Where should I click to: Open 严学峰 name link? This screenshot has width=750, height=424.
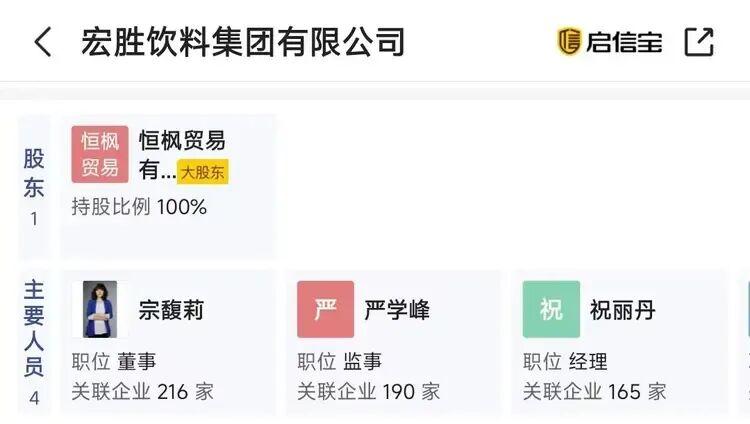[397, 310]
